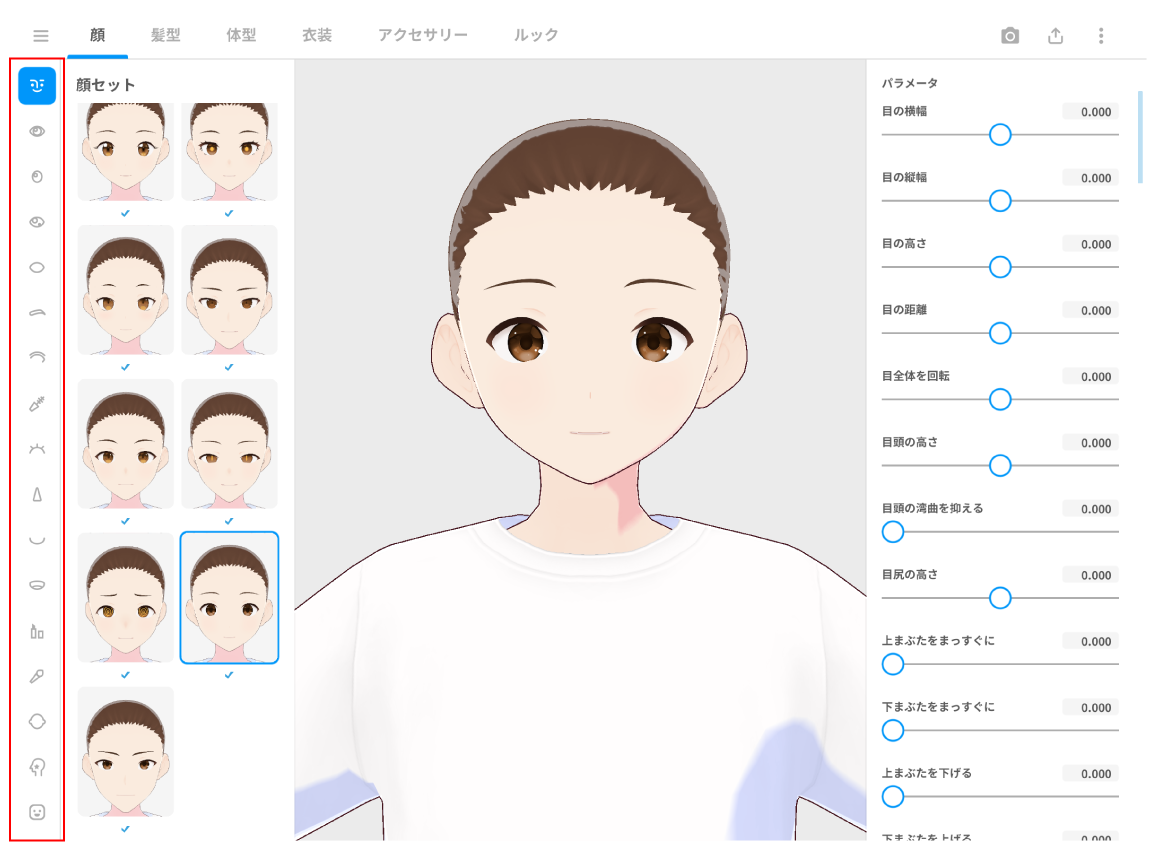Open the three-dot more options menu
Screen dimensions: 1160x855
coord(1101,36)
